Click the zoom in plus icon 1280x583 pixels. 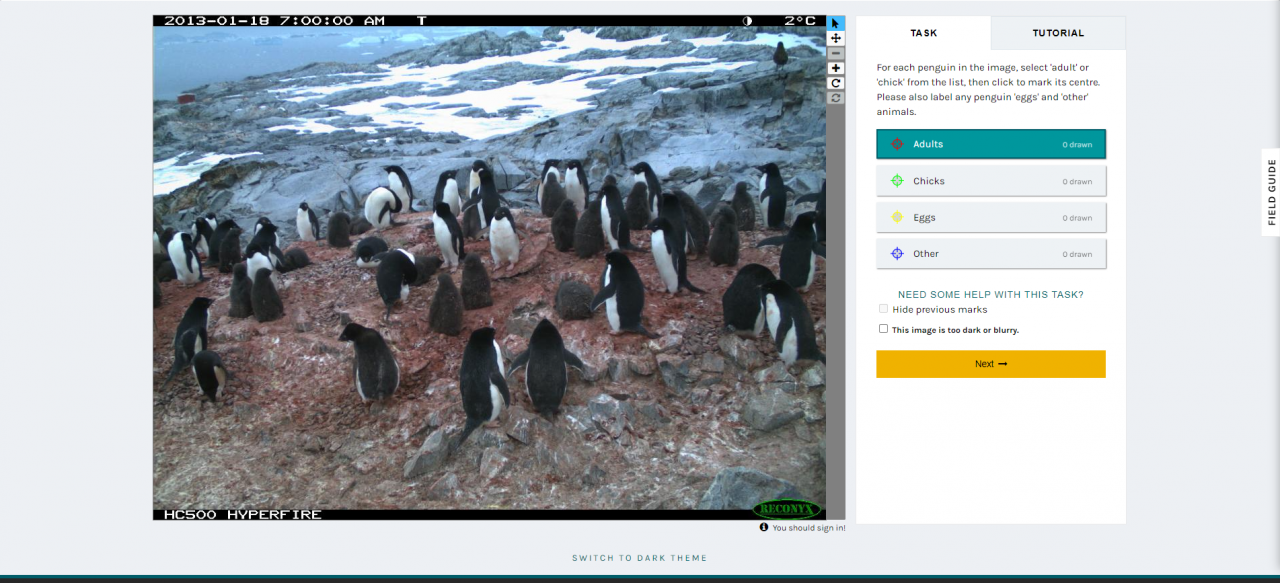[836, 68]
